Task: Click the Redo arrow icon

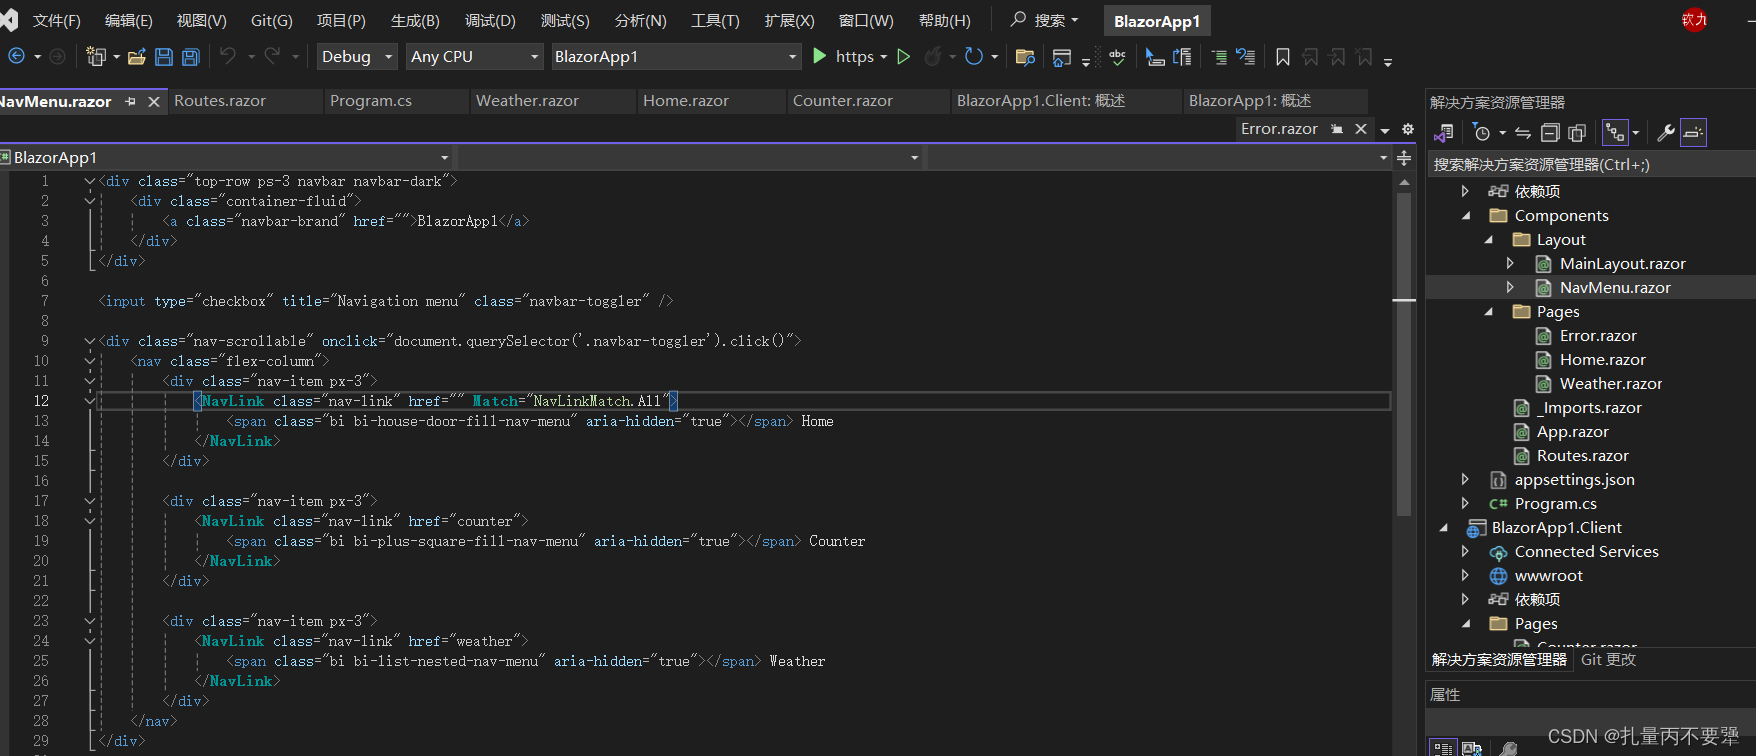Action: [x=272, y=57]
